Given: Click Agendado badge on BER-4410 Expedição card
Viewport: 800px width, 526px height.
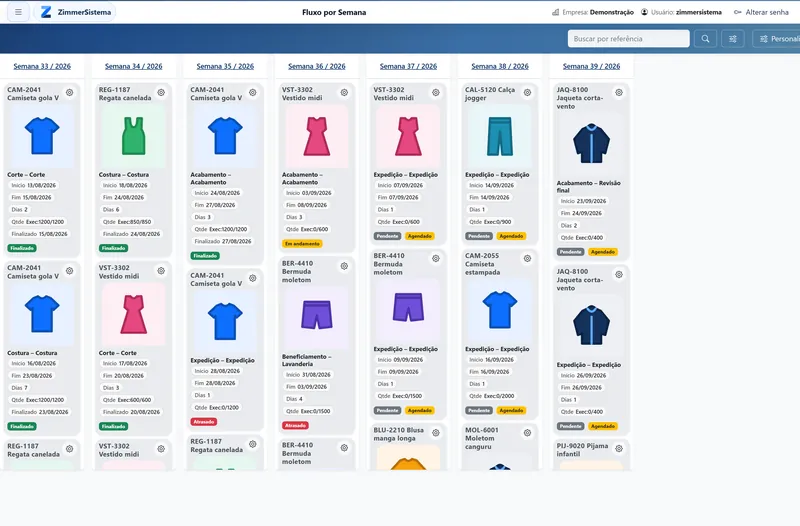Looking at the screenshot, I should click(419, 411).
